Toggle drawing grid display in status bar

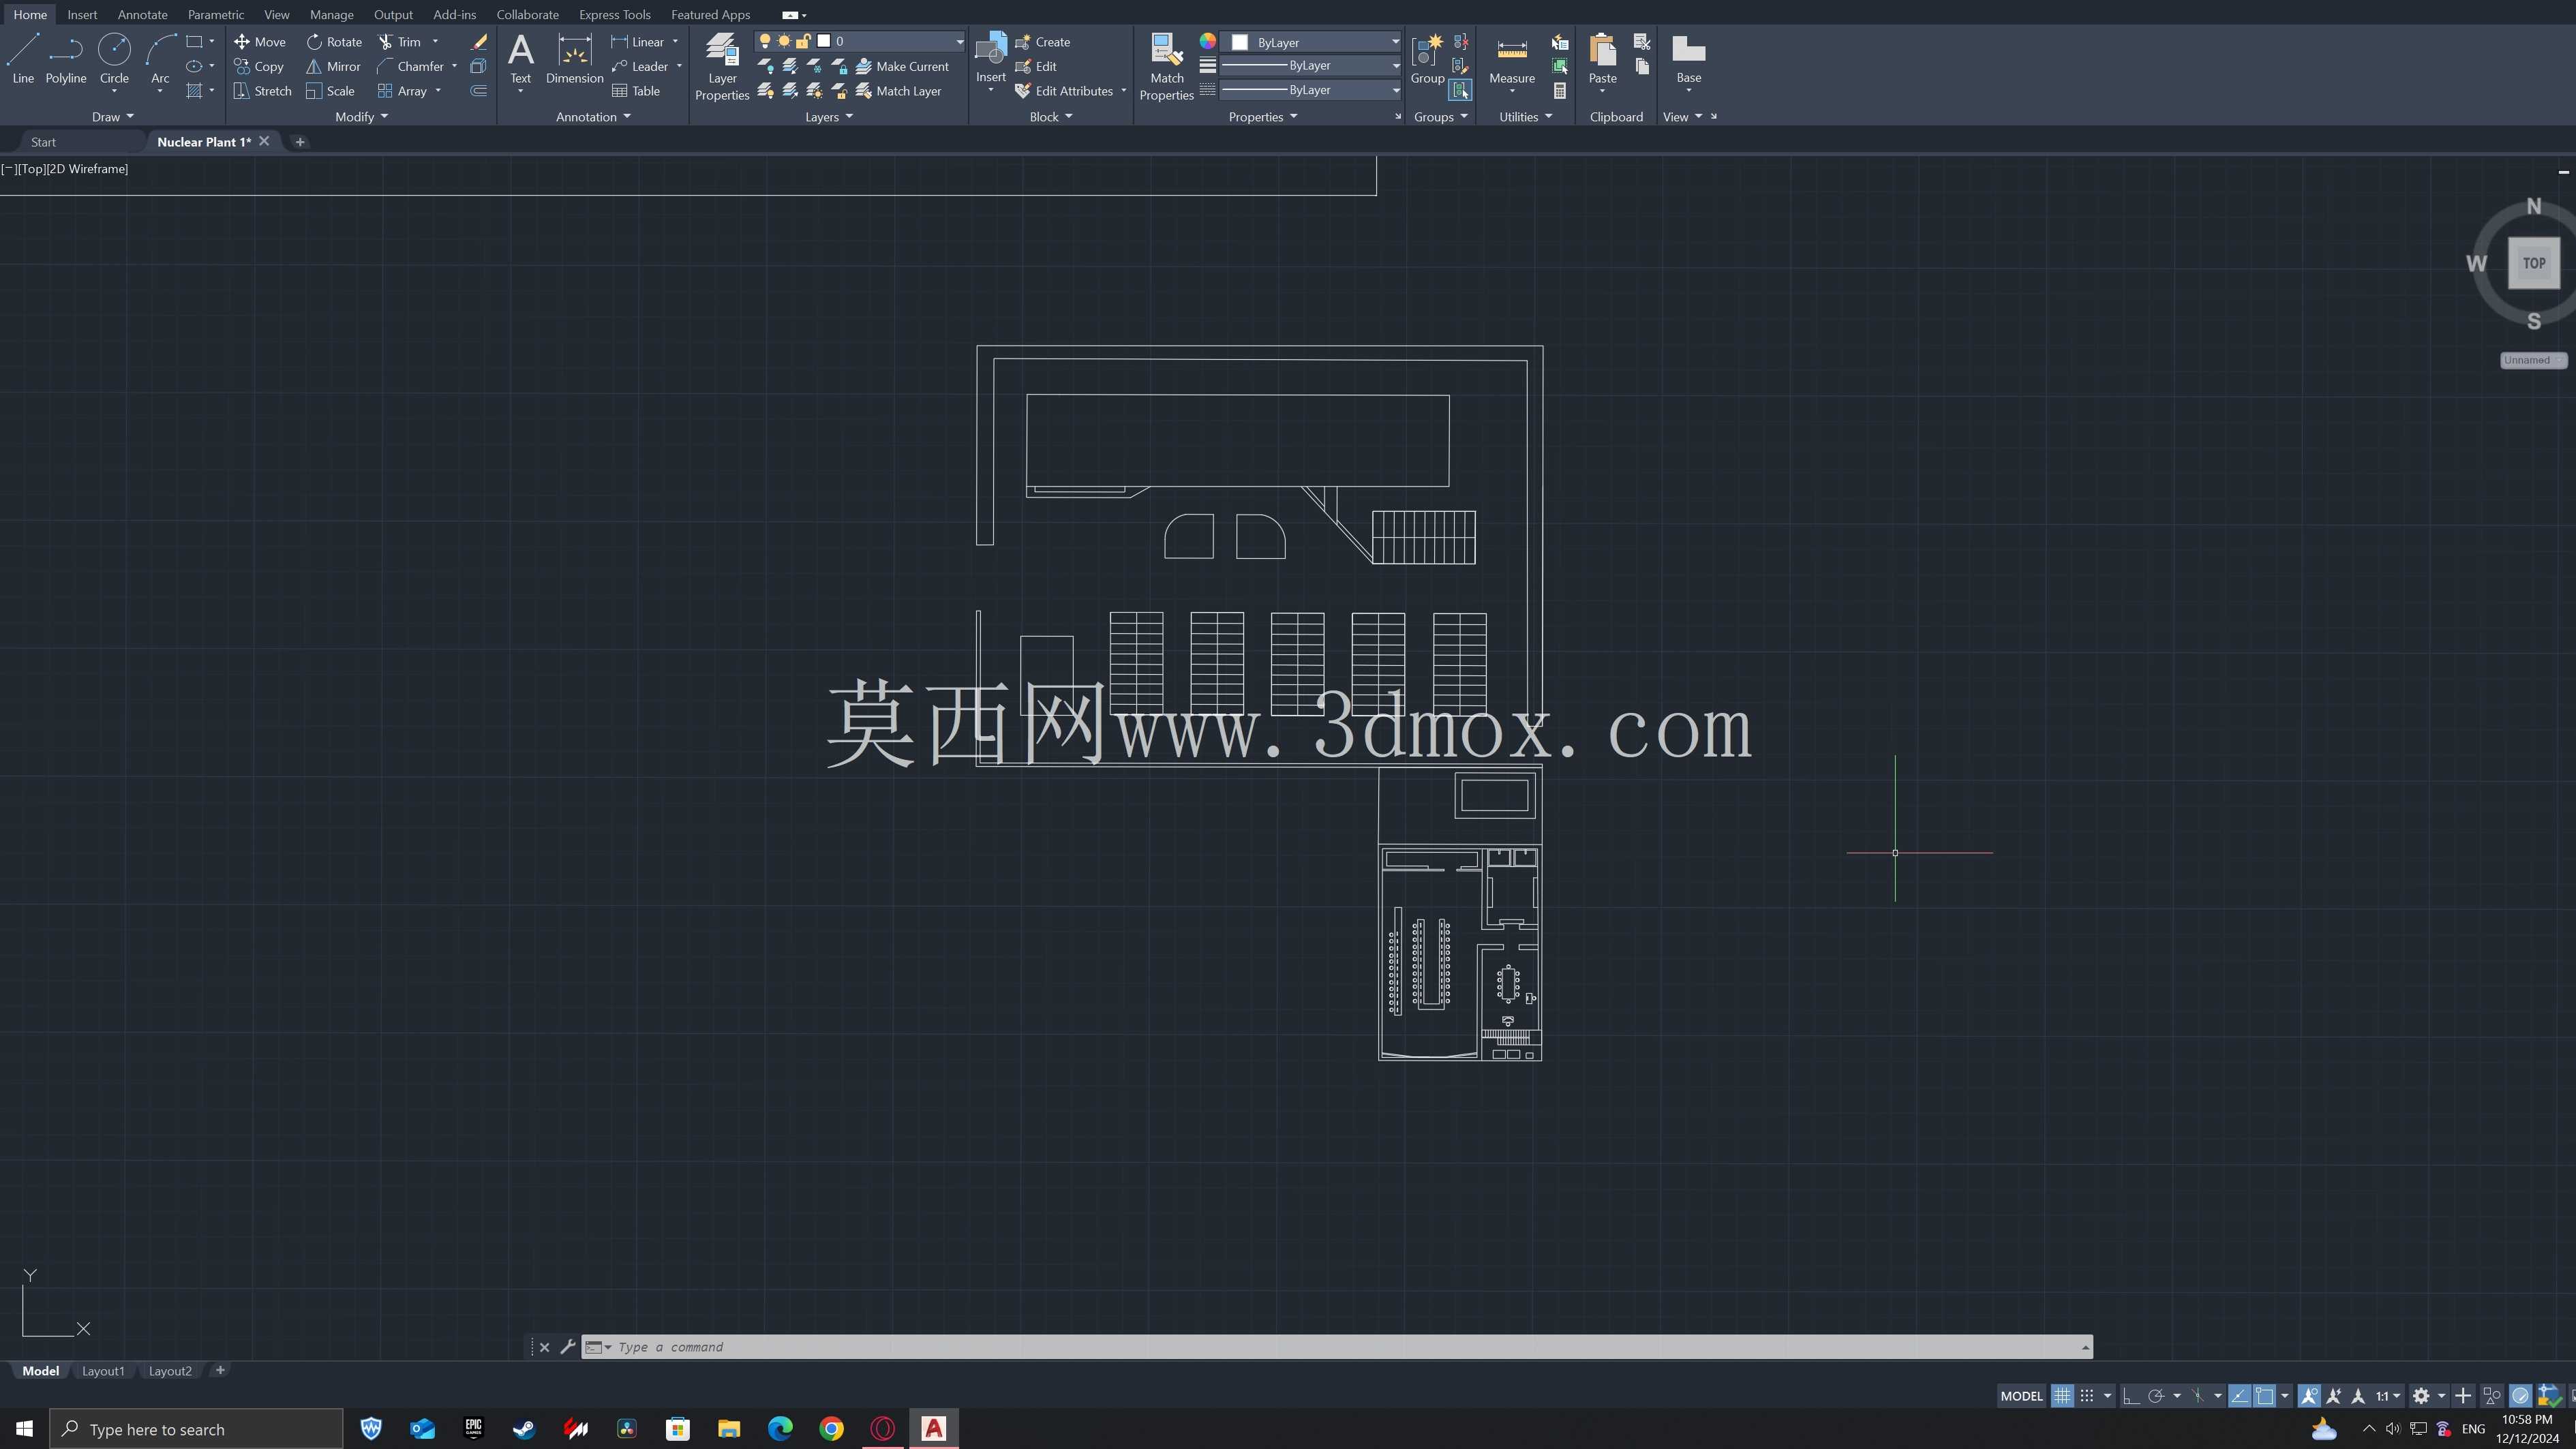coord(2062,1396)
